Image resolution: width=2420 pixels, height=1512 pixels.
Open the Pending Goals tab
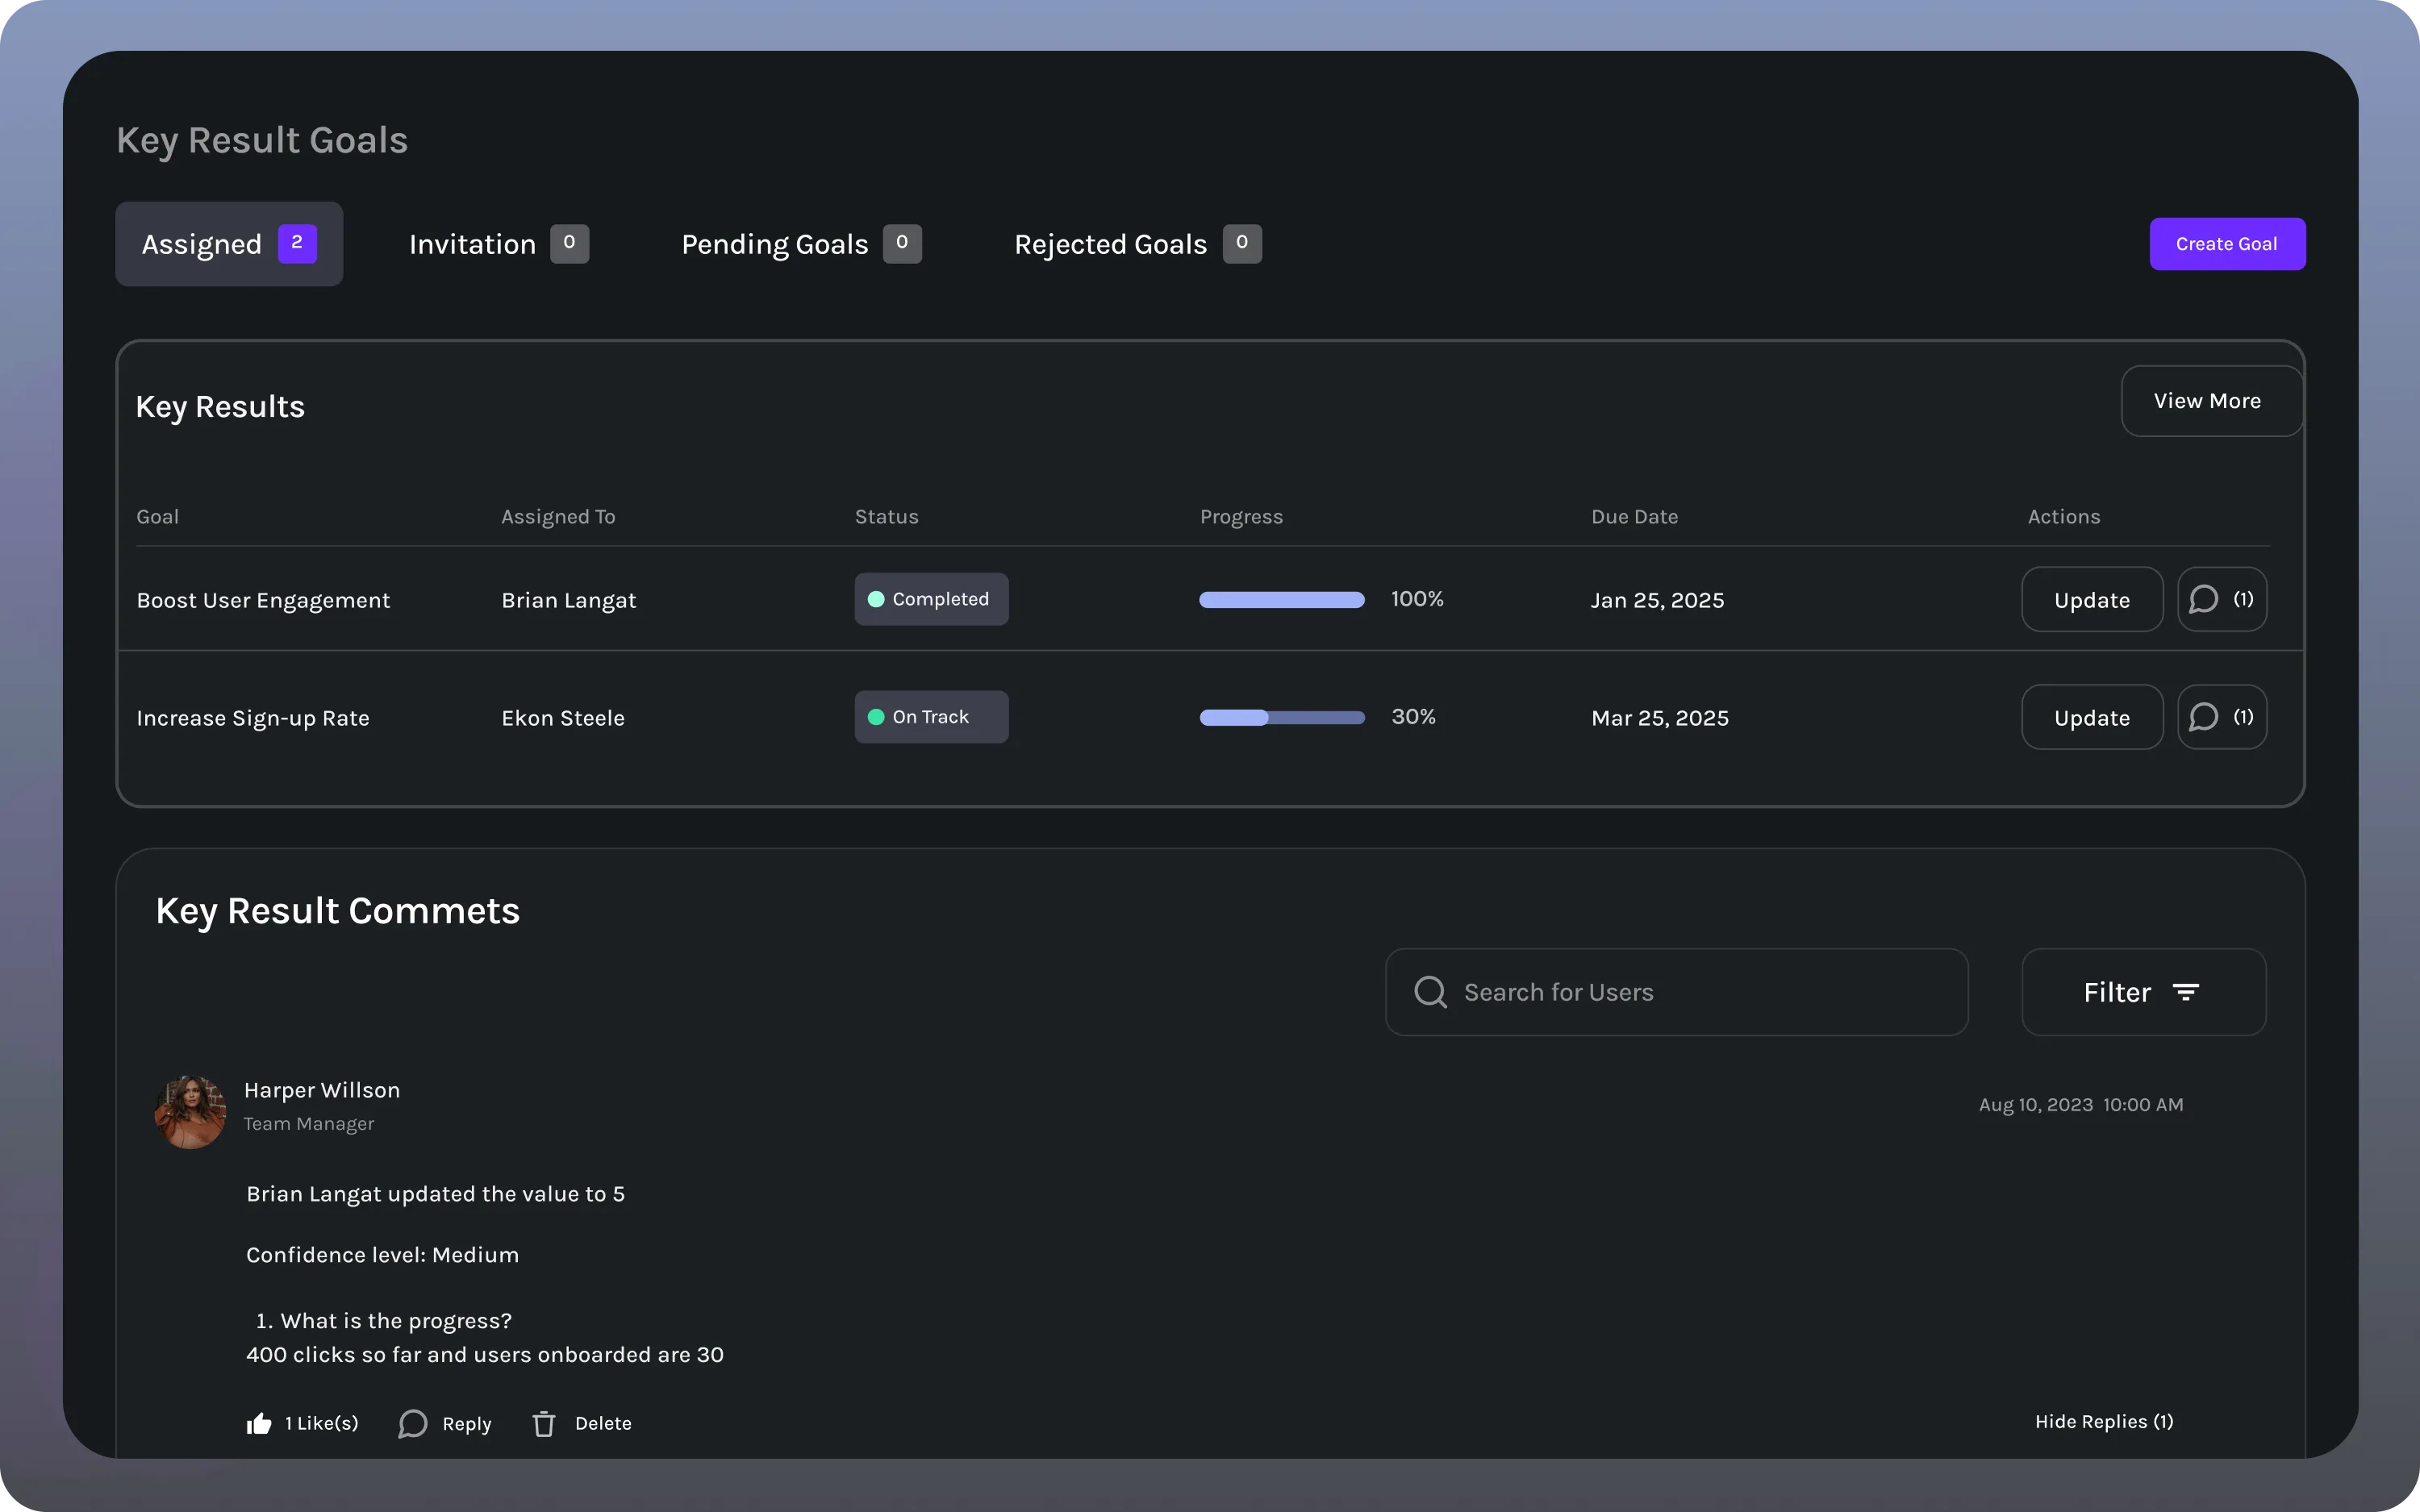coord(800,244)
